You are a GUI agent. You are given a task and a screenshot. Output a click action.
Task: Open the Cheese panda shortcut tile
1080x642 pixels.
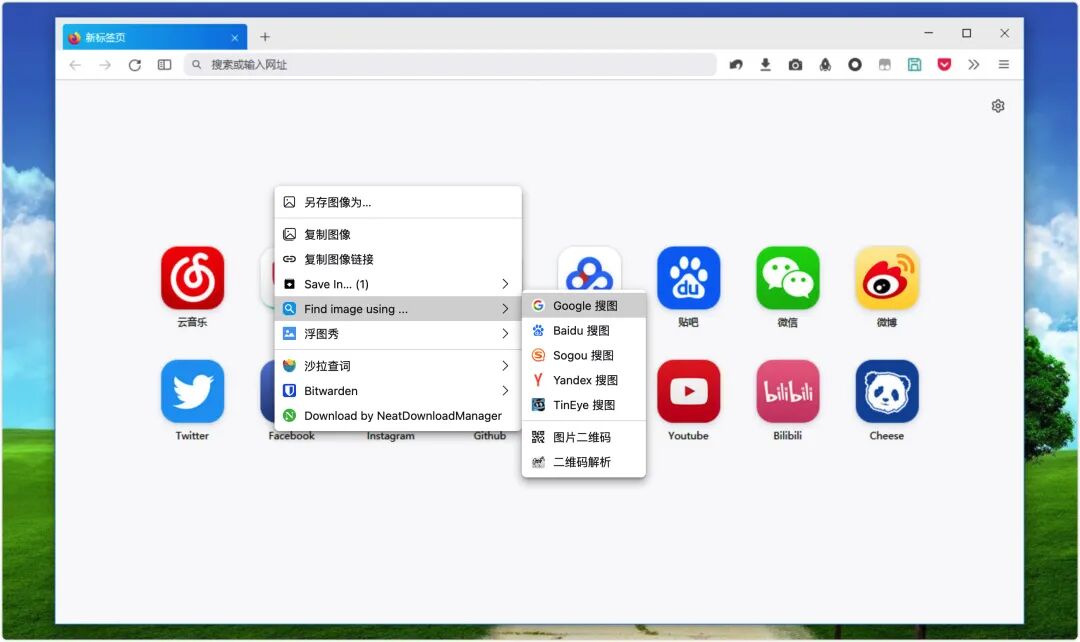pyautogui.click(x=886, y=391)
